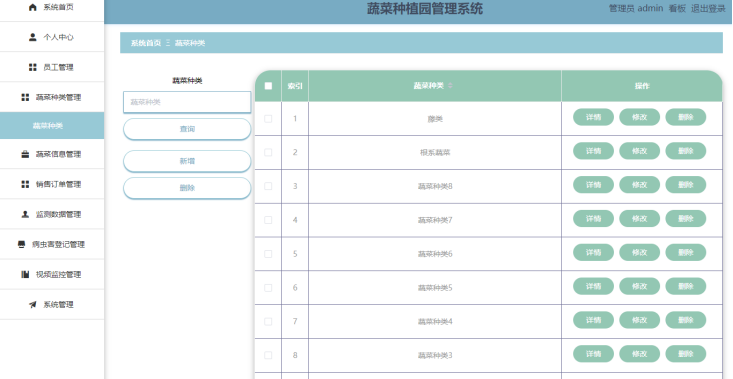Toggle the select-all checkbox in table header
The height and width of the screenshot is (379, 733).
(268, 86)
